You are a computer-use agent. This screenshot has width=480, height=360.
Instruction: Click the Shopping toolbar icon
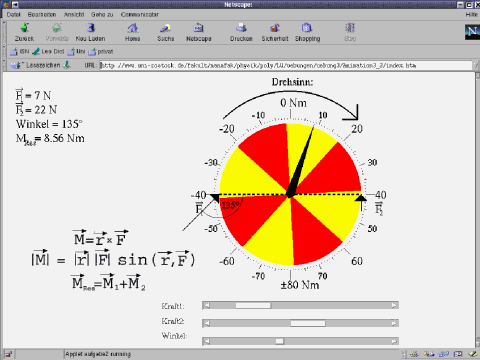tap(307, 28)
